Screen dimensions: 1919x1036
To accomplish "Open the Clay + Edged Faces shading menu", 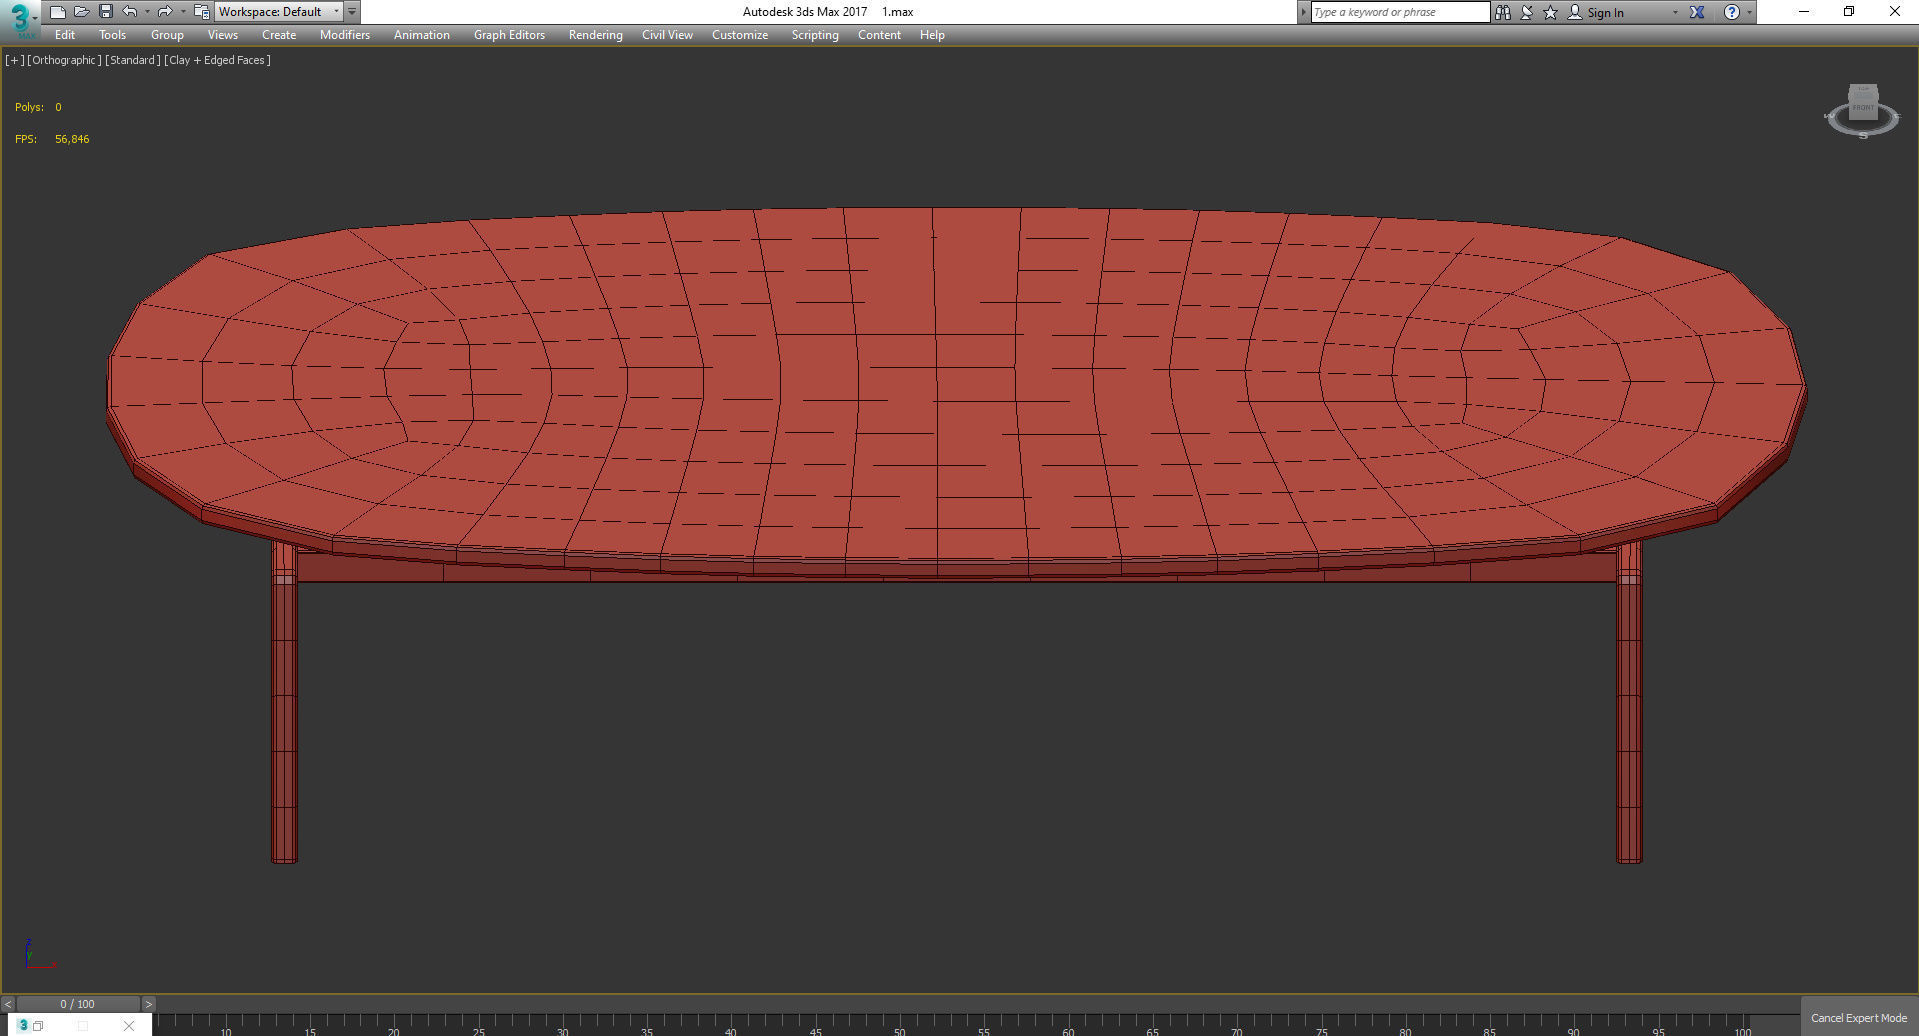I will 218,60.
